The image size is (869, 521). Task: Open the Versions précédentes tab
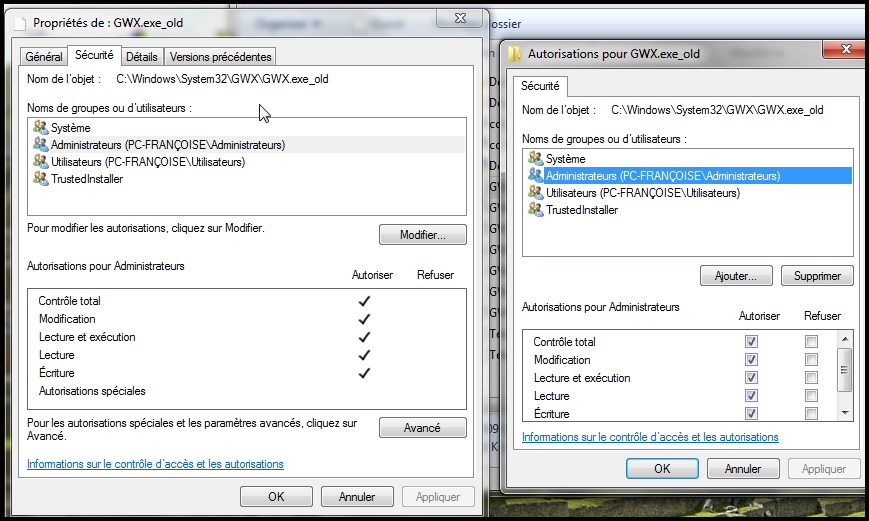pos(221,57)
